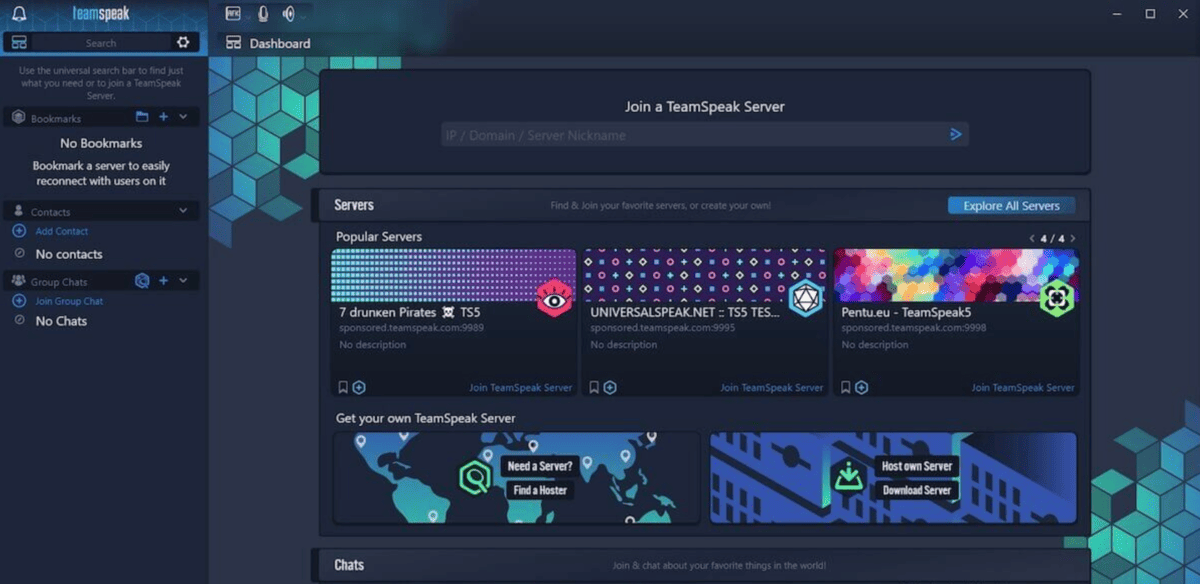Bookmark the 7 drunken Pirates server
Image resolution: width=1200 pixels, height=584 pixels.
(341, 387)
